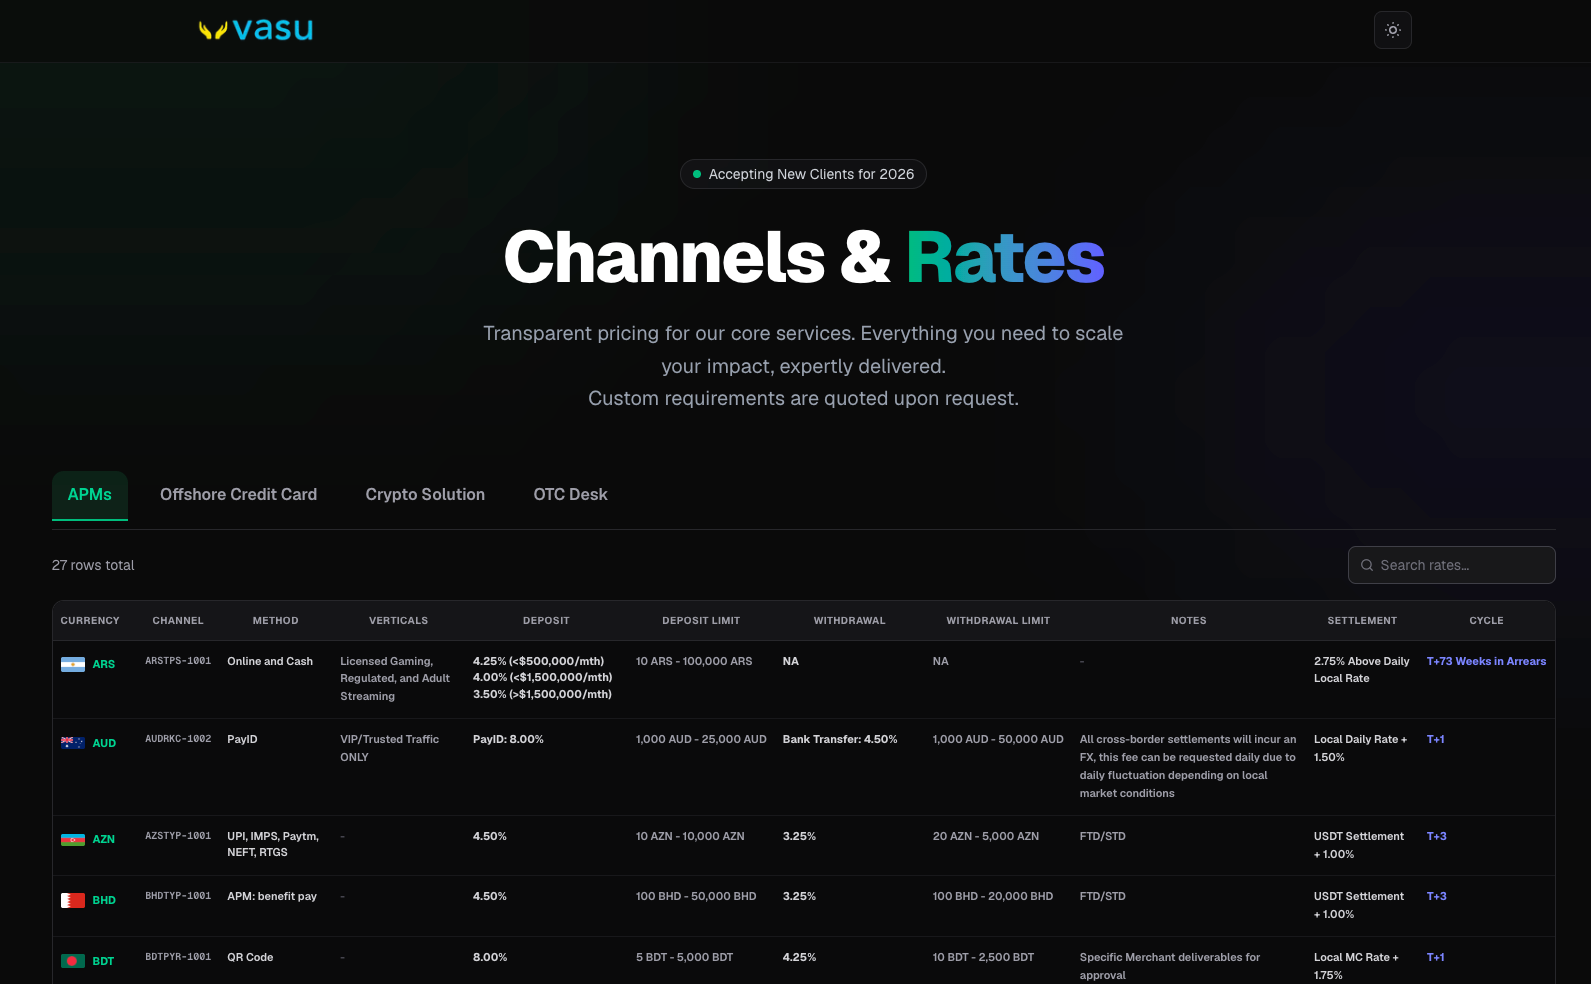Screen dimensions: 1591x984
Task: Click the NOTES column header
Action: [1188, 621]
